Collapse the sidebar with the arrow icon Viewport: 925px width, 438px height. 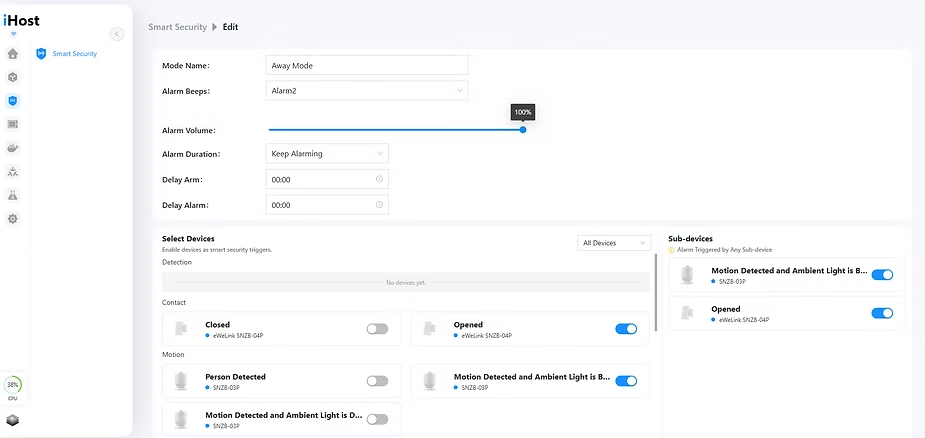click(x=117, y=34)
